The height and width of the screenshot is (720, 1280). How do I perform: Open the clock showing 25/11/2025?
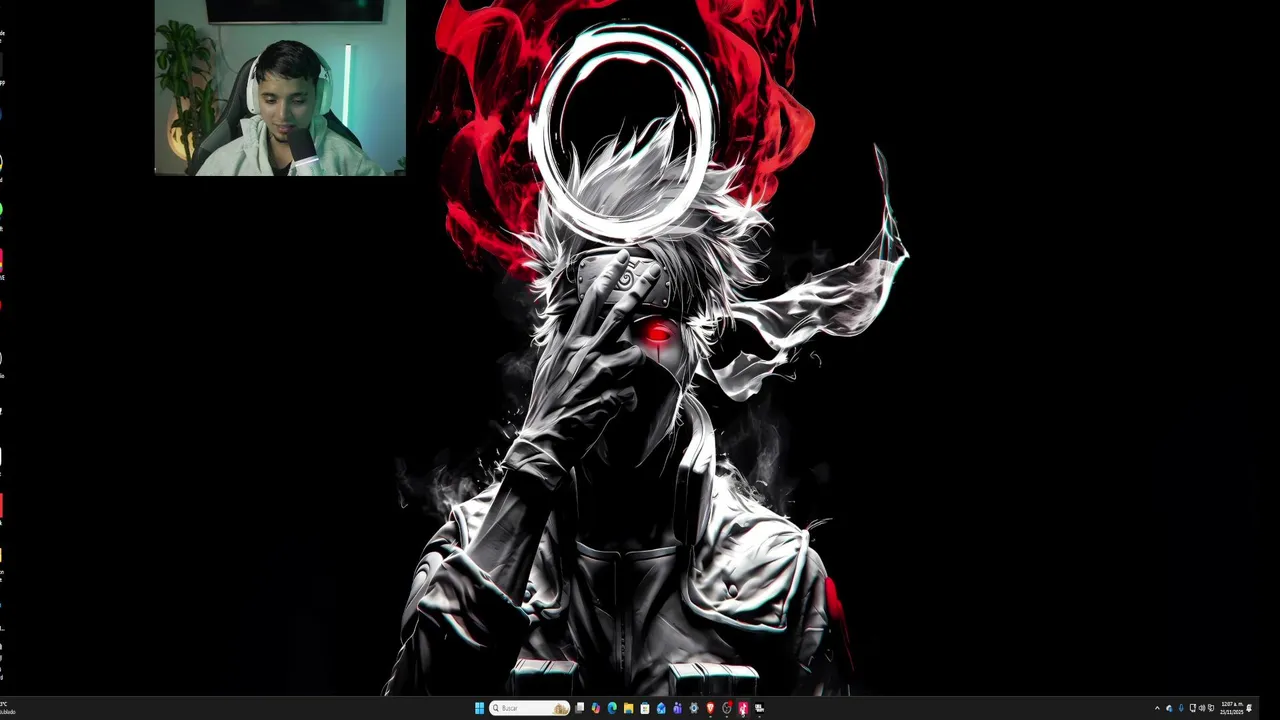(1231, 708)
